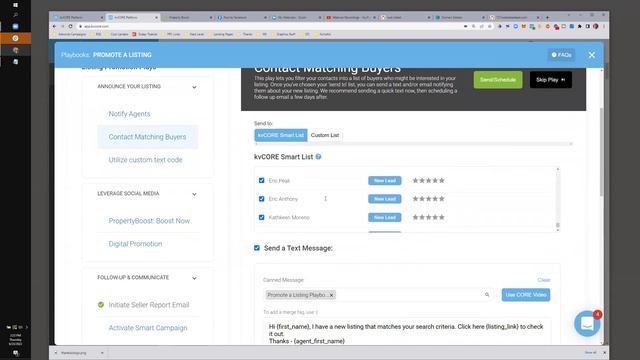
Task: Uncheck the Eric Peak contact checkbox
Action: tap(261, 180)
